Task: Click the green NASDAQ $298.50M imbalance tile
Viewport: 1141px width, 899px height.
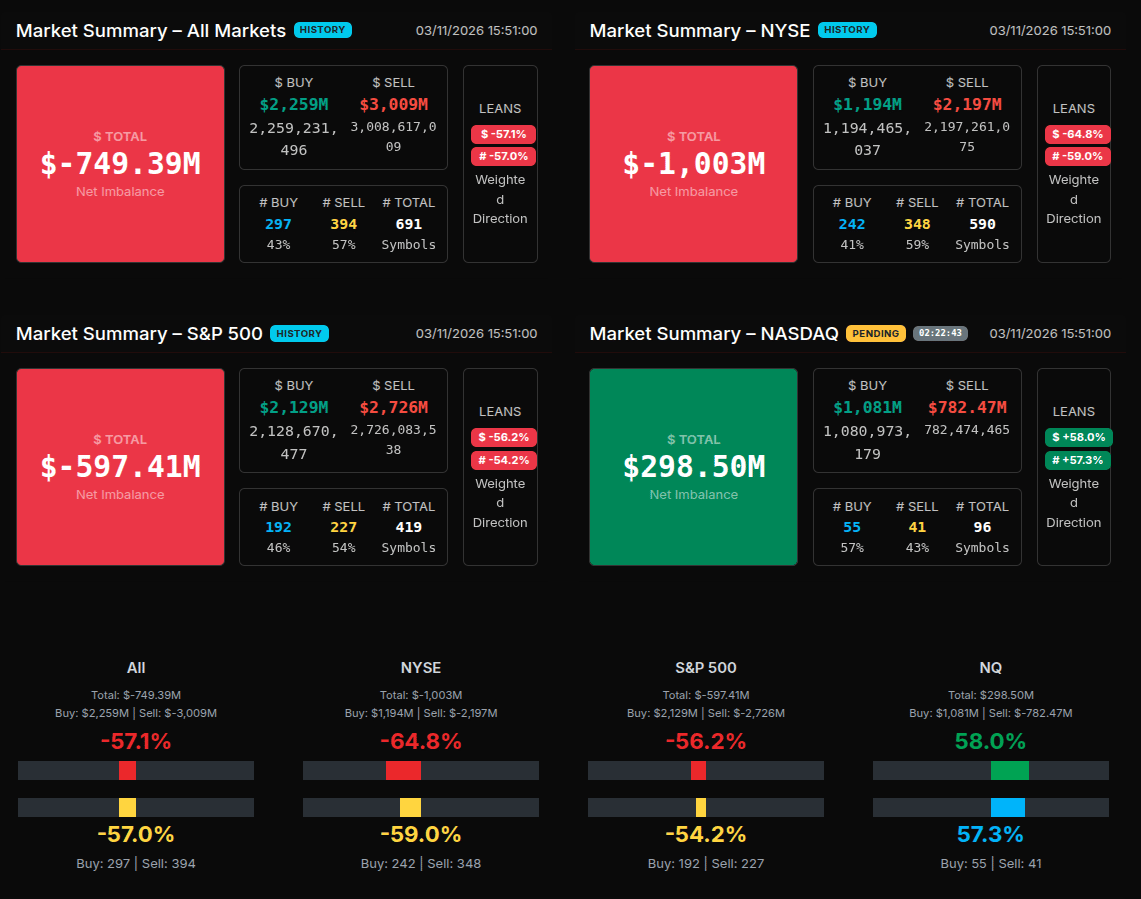Action: click(x=693, y=467)
